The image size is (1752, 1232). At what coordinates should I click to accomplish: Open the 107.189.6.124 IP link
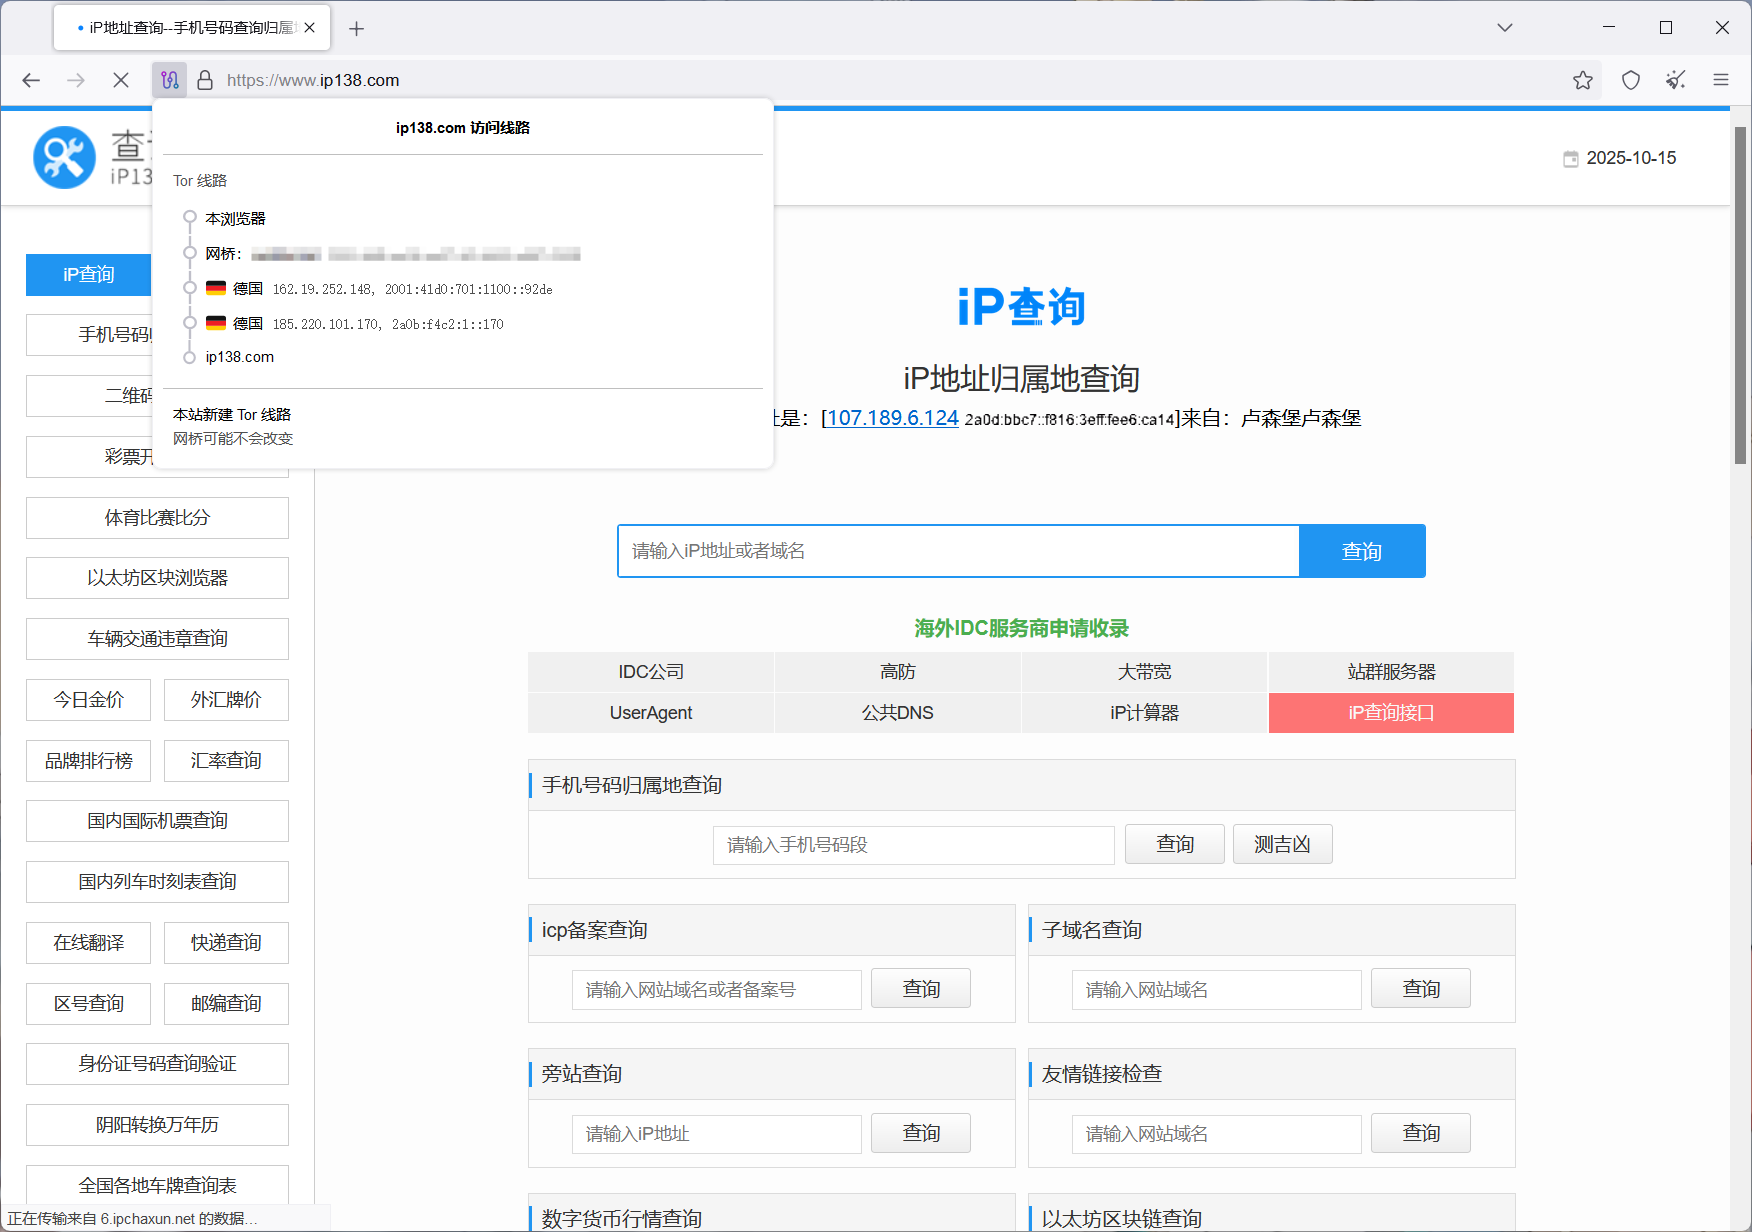892,418
